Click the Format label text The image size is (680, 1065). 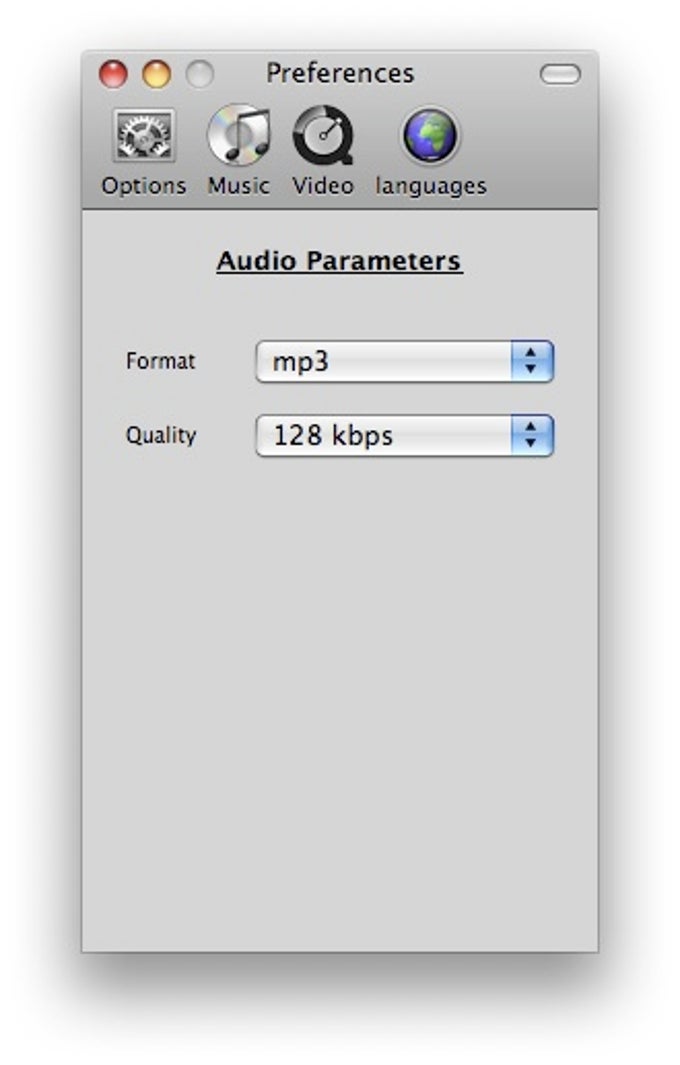pos(160,361)
